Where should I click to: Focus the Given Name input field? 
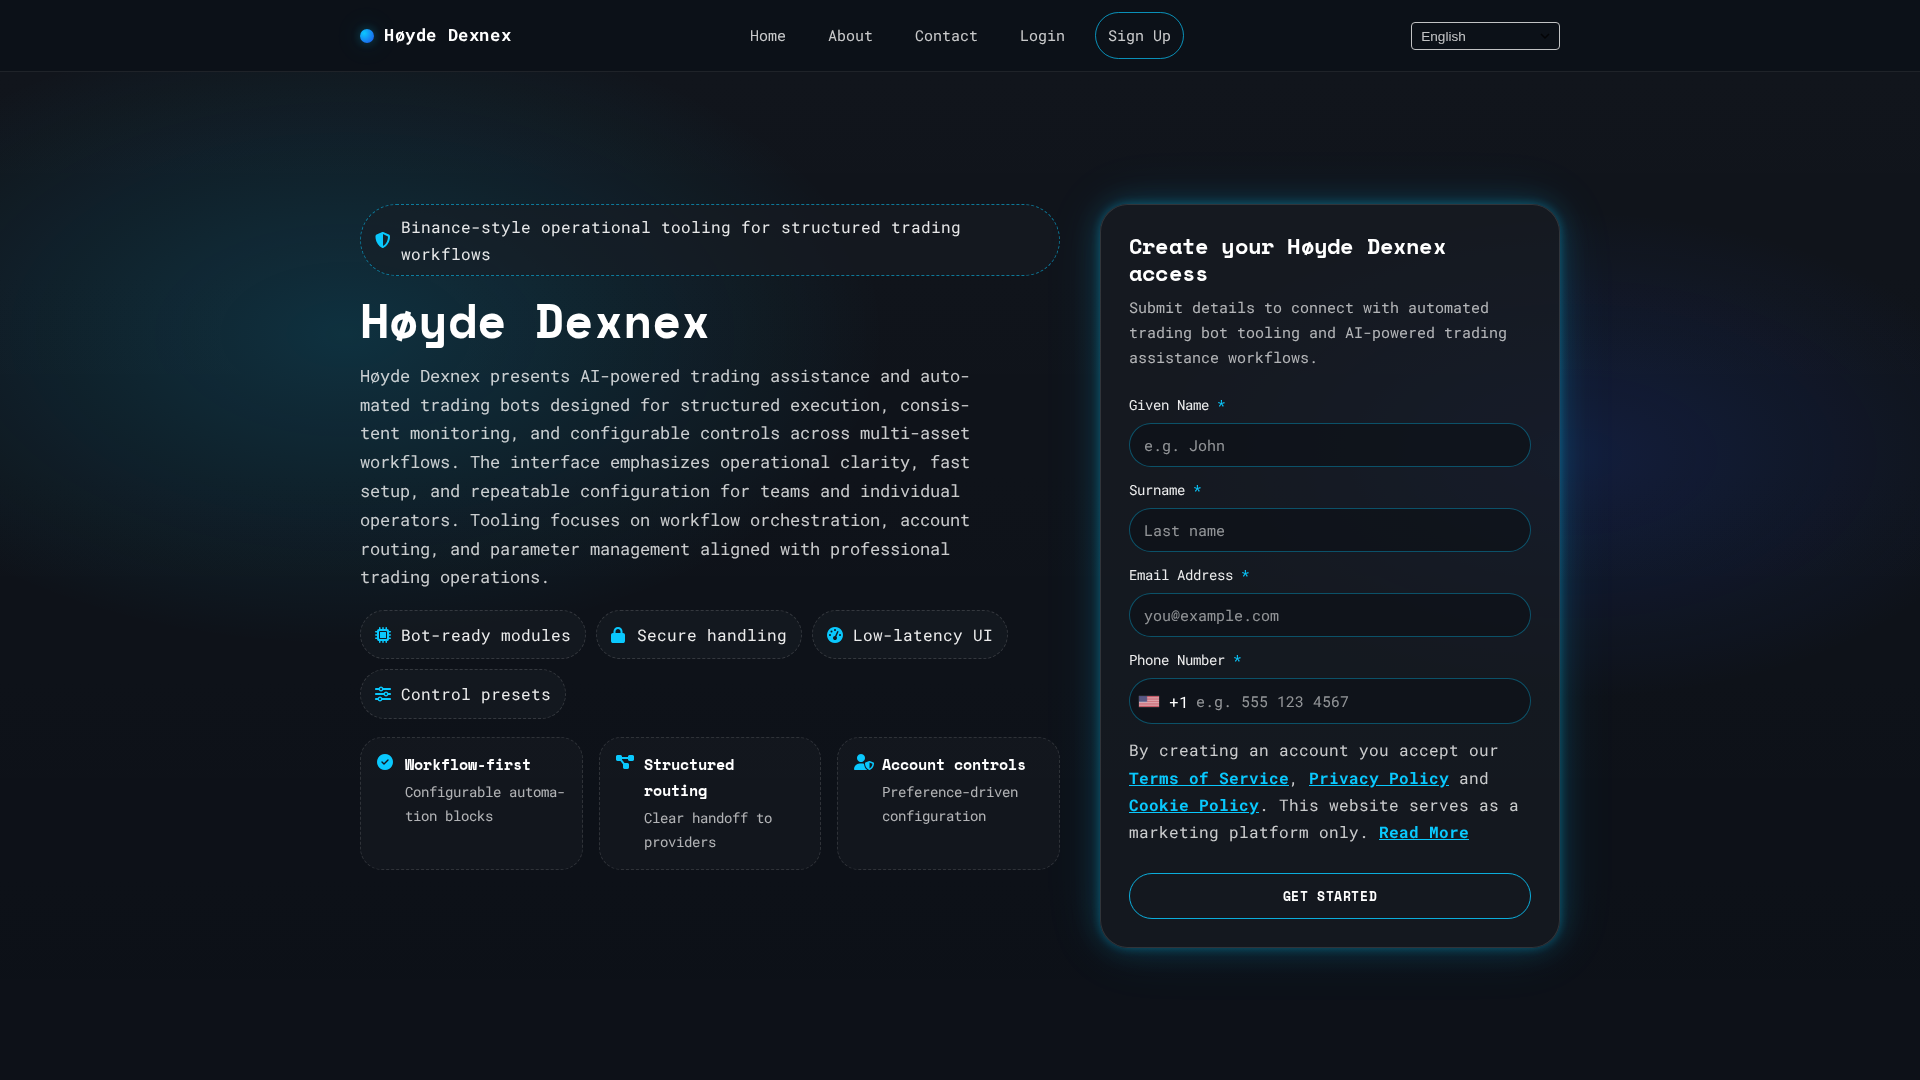pyautogui.click(x=1329, y=445)
